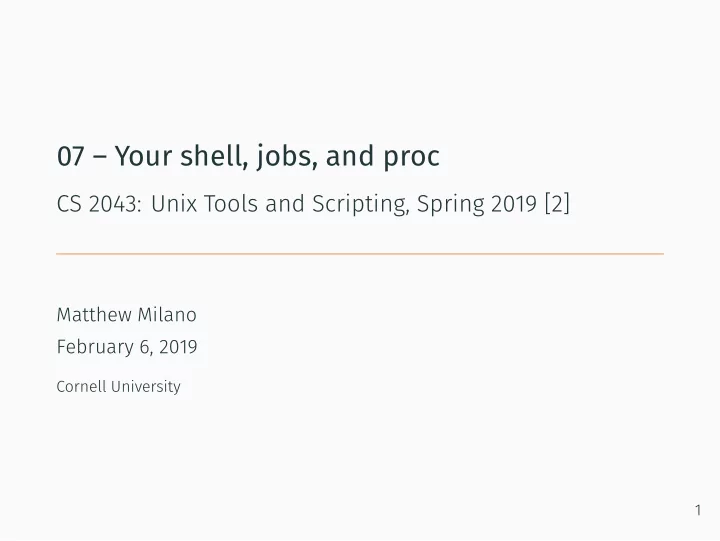Click the word 'proc' in the title

point(411,158)
